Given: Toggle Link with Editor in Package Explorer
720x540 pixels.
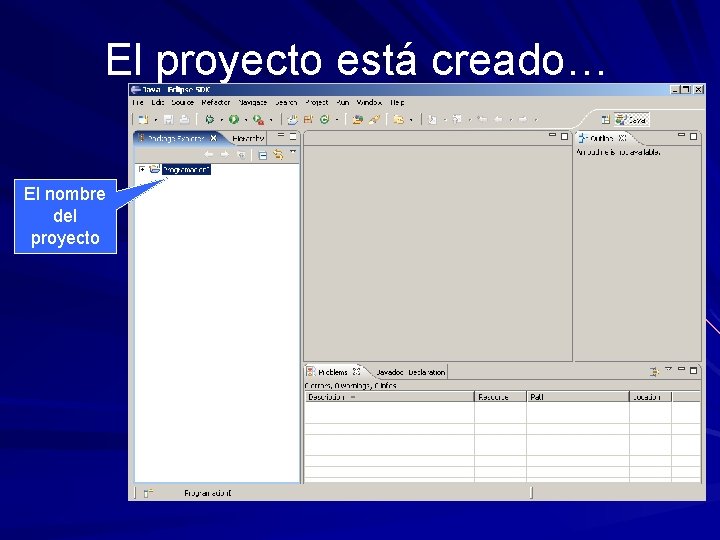Looking at the screenshot, I should 278,155.
